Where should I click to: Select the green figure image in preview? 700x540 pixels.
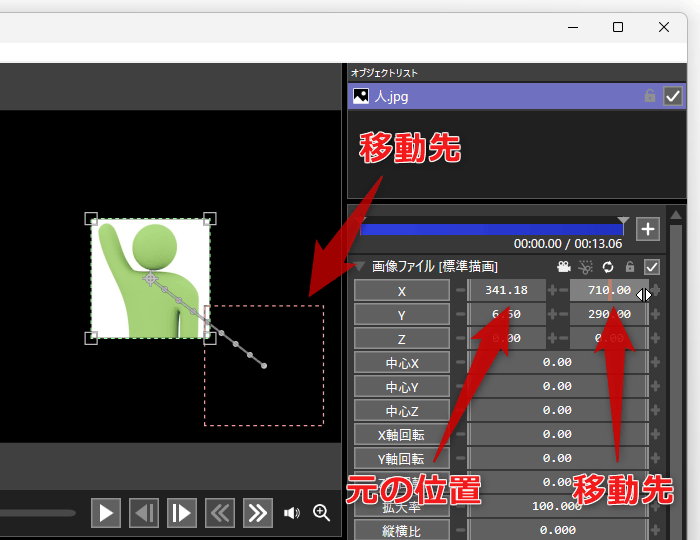150,278
